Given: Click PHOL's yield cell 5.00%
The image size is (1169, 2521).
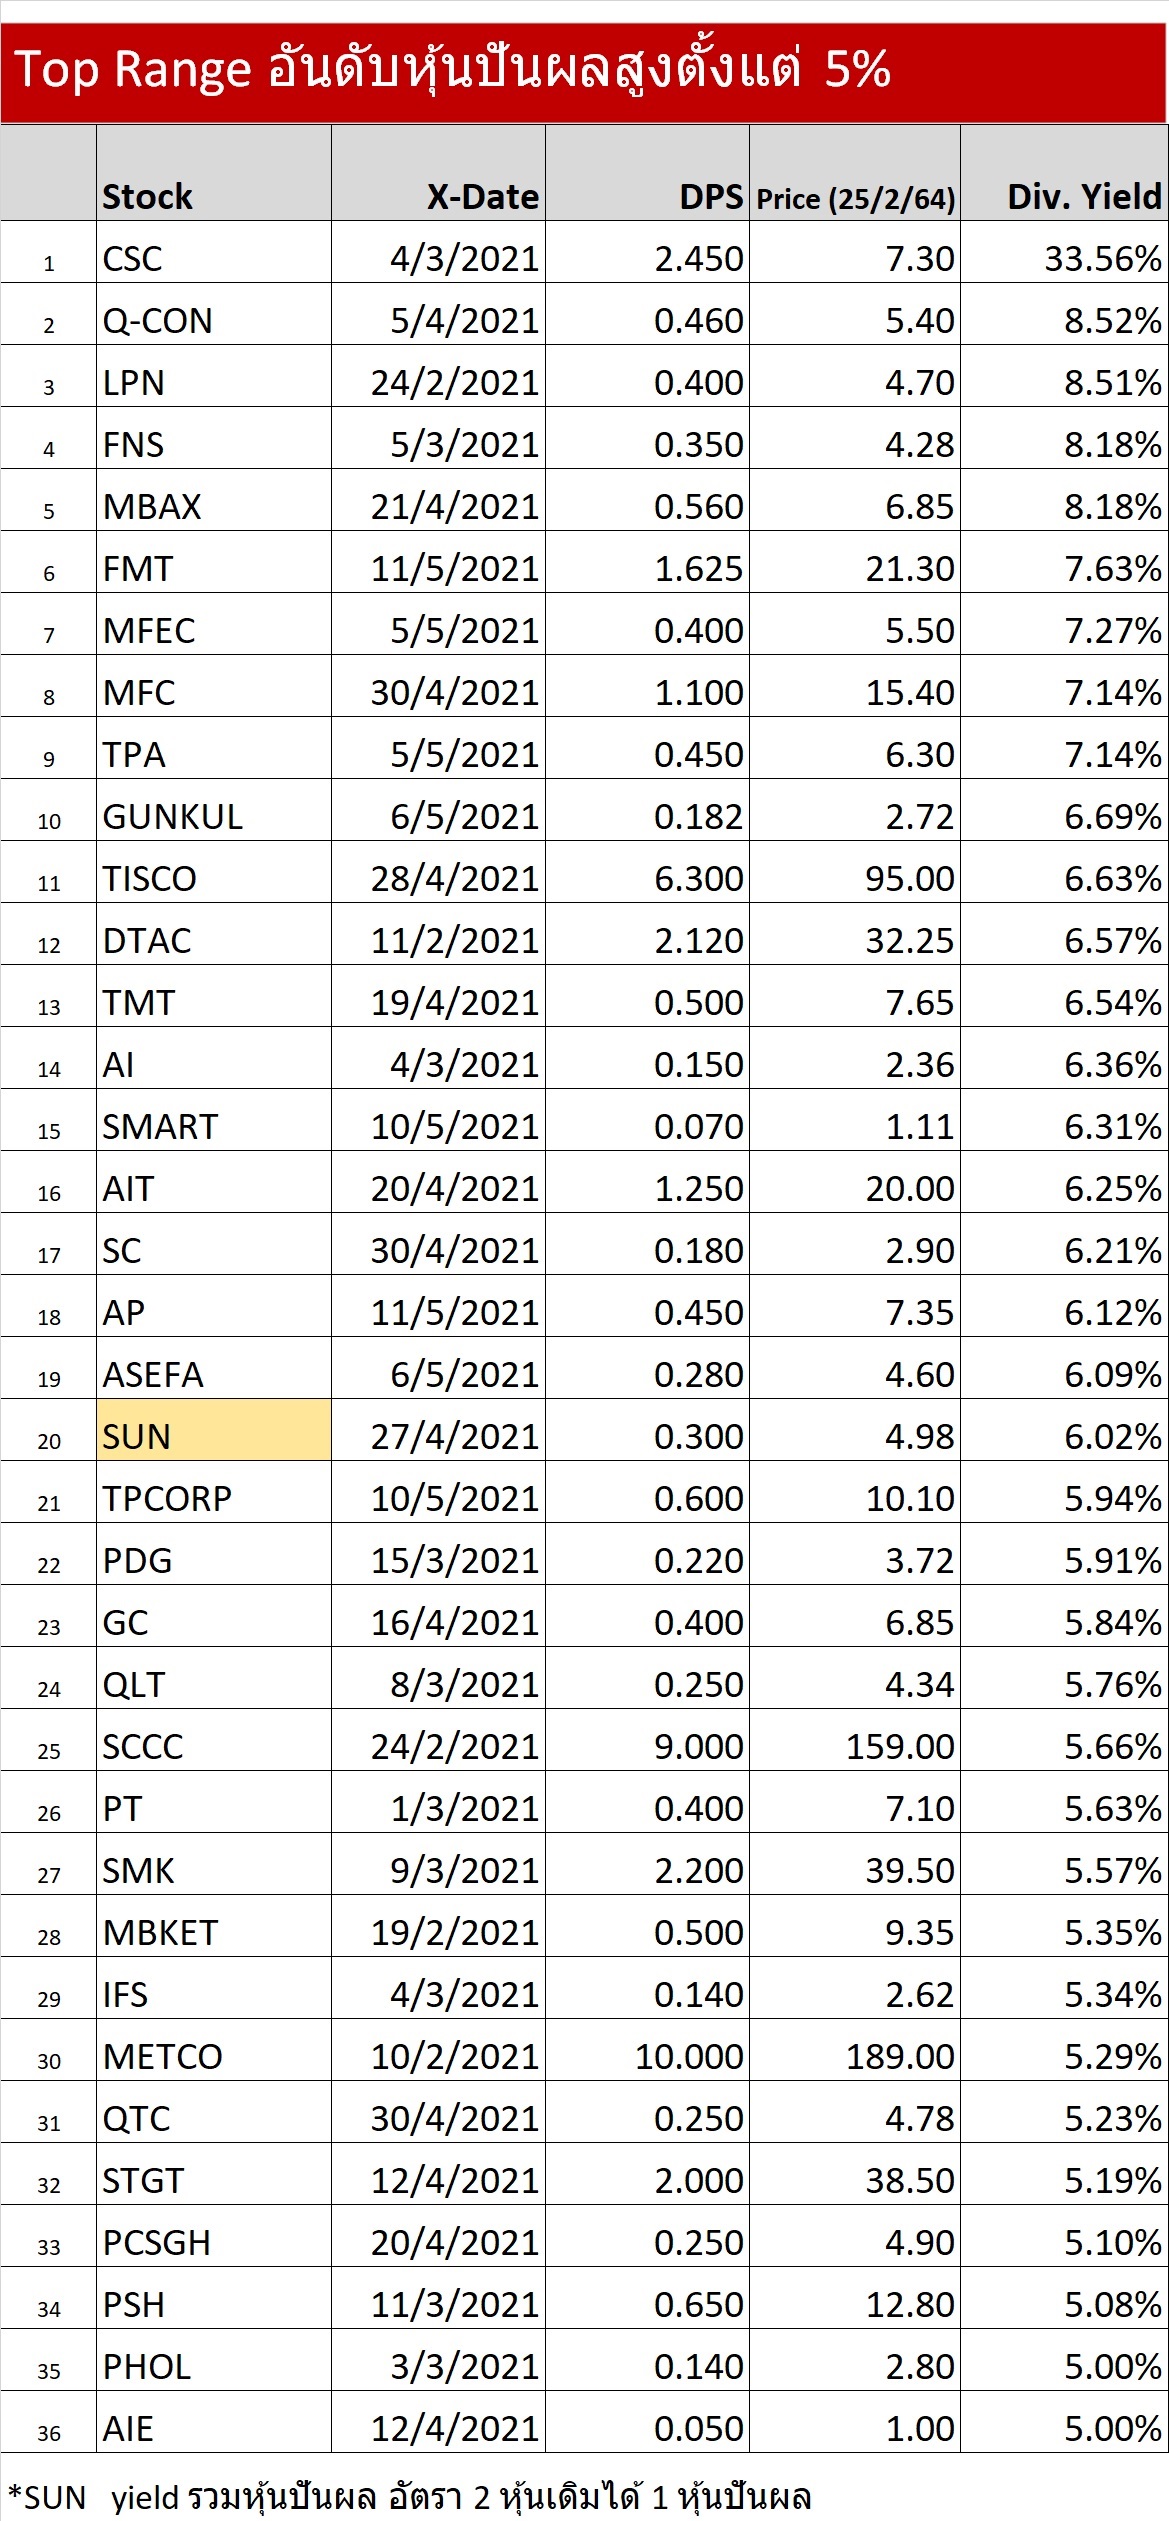Looking at the screenshot, I should 1064,2360.
